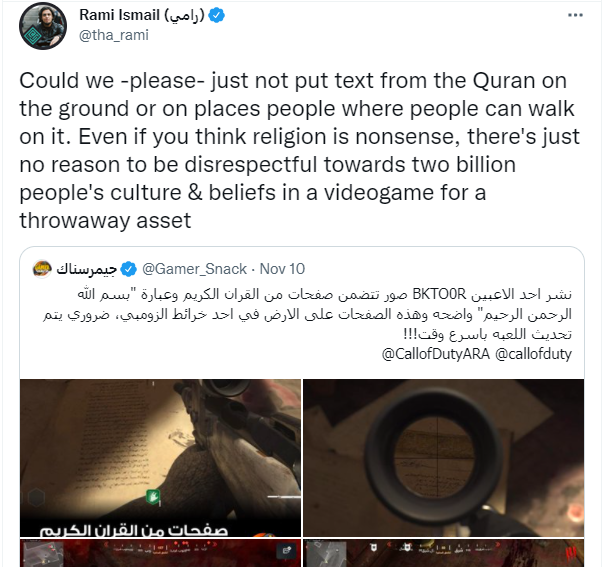Open the sniper scope image thumbnail
The width and height of the screenshot is (605, 567).
pyautogui.click(x=443, y=458)
